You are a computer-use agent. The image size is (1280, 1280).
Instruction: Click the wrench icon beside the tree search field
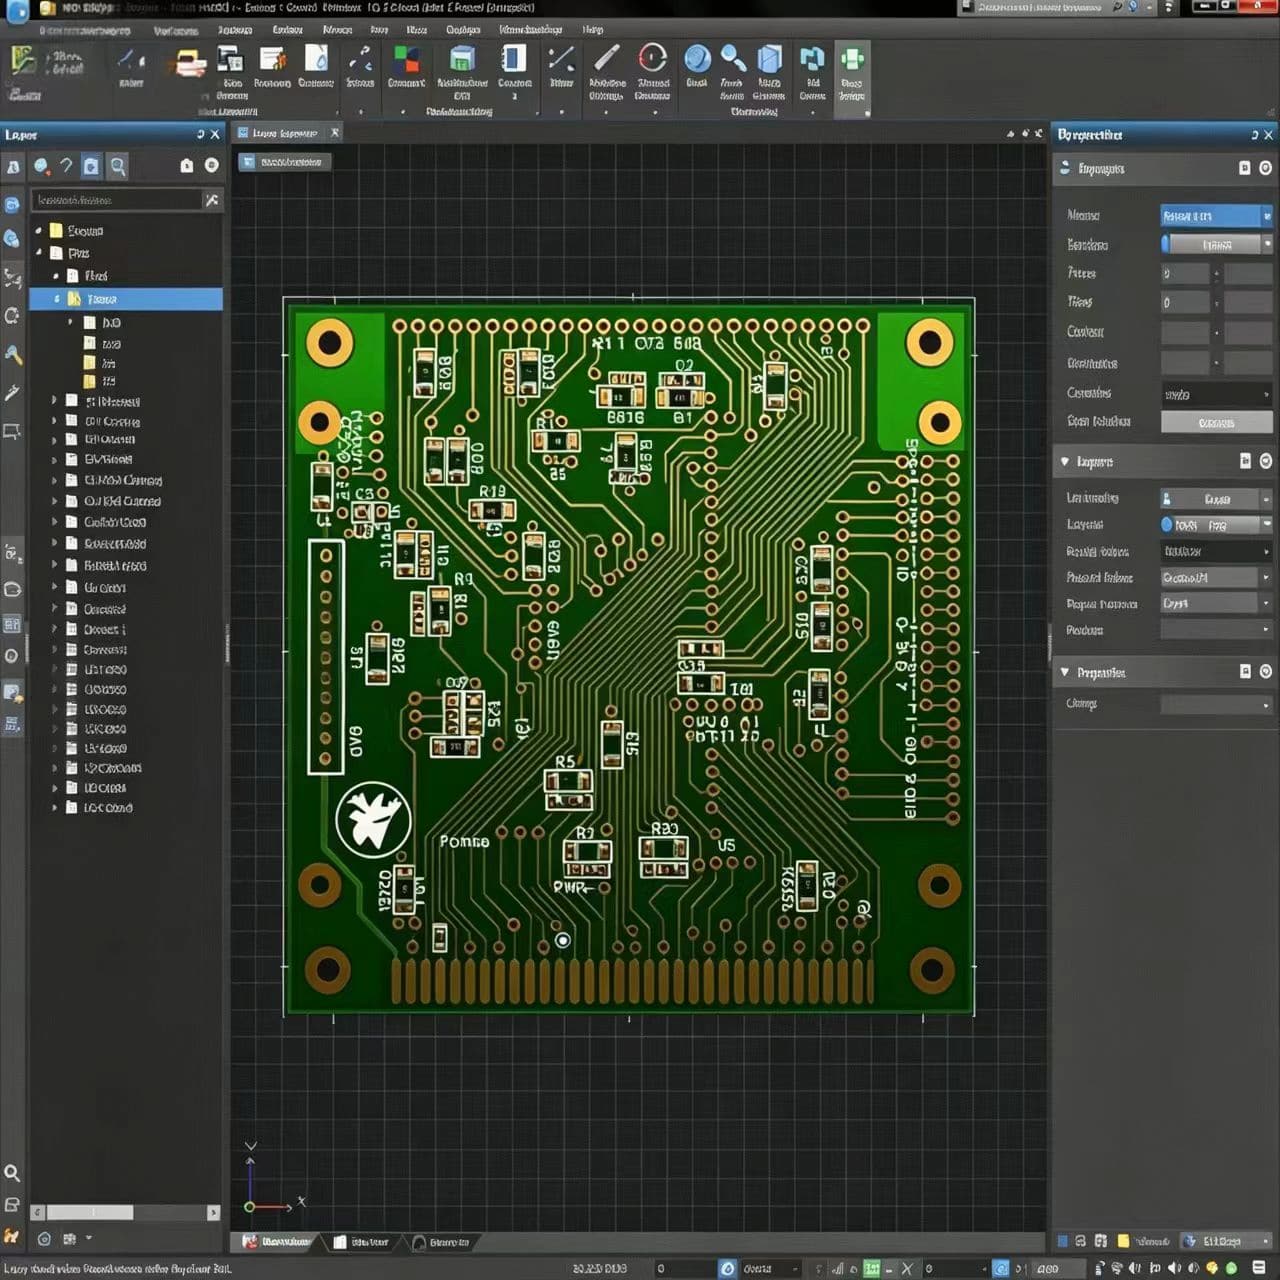212,200
